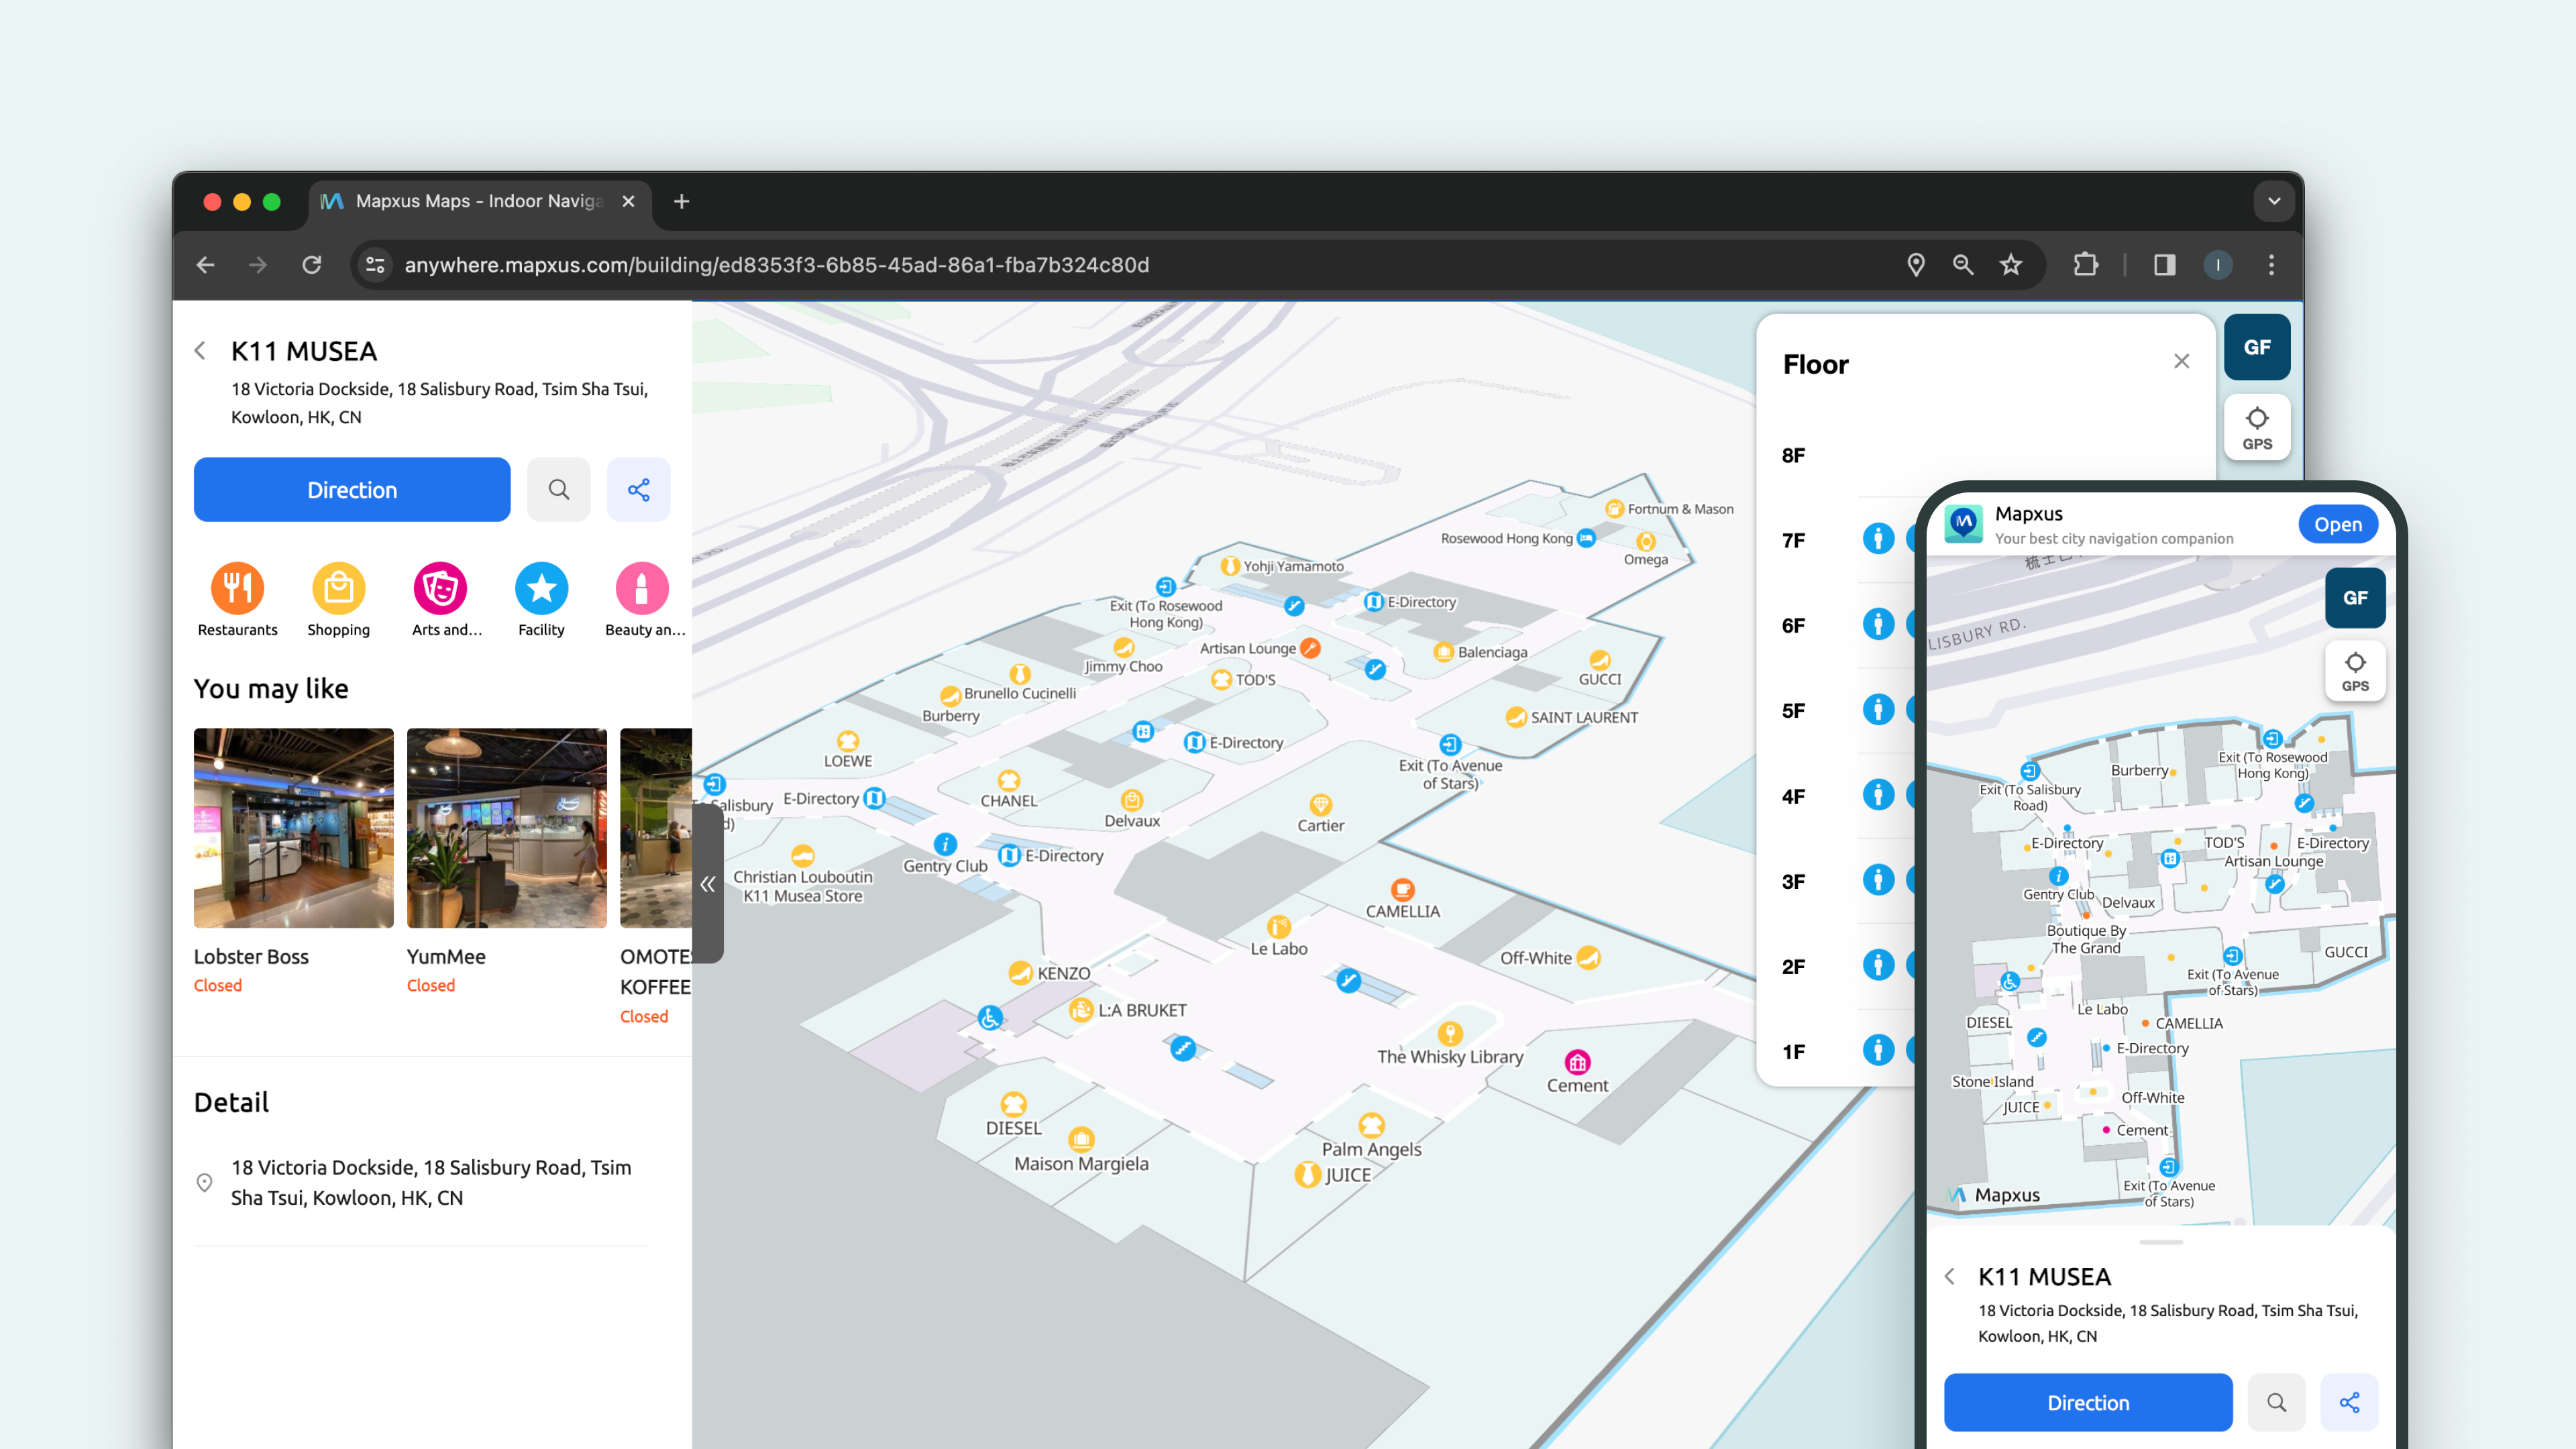
Task: Open the GF floor selector on desktop map
Action: 2257,347
